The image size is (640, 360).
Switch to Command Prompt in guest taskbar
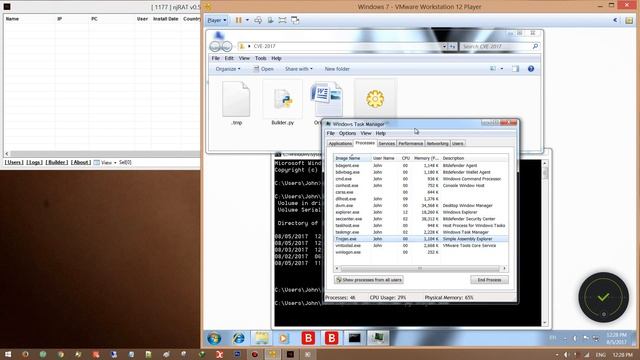pos(354,338)
